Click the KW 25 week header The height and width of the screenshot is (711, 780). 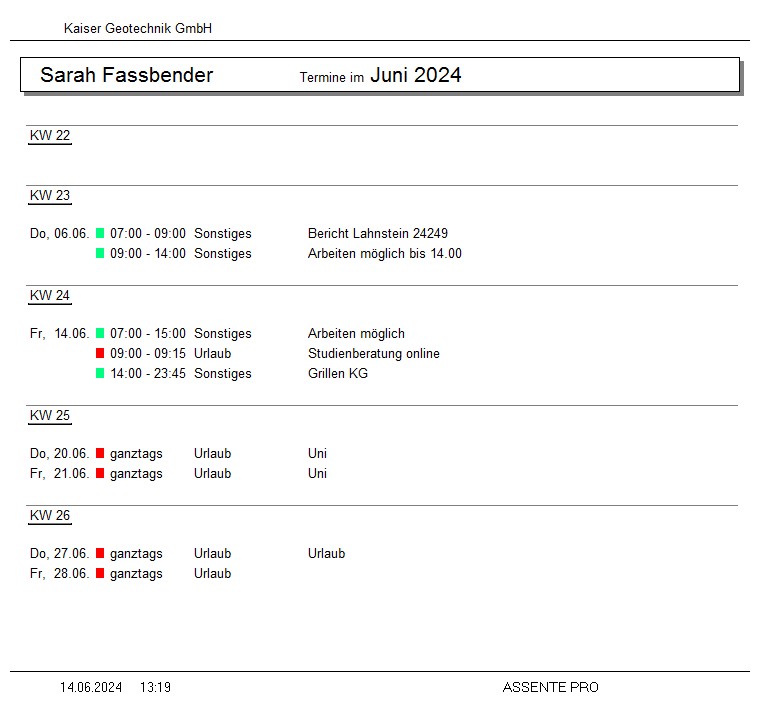50,416
